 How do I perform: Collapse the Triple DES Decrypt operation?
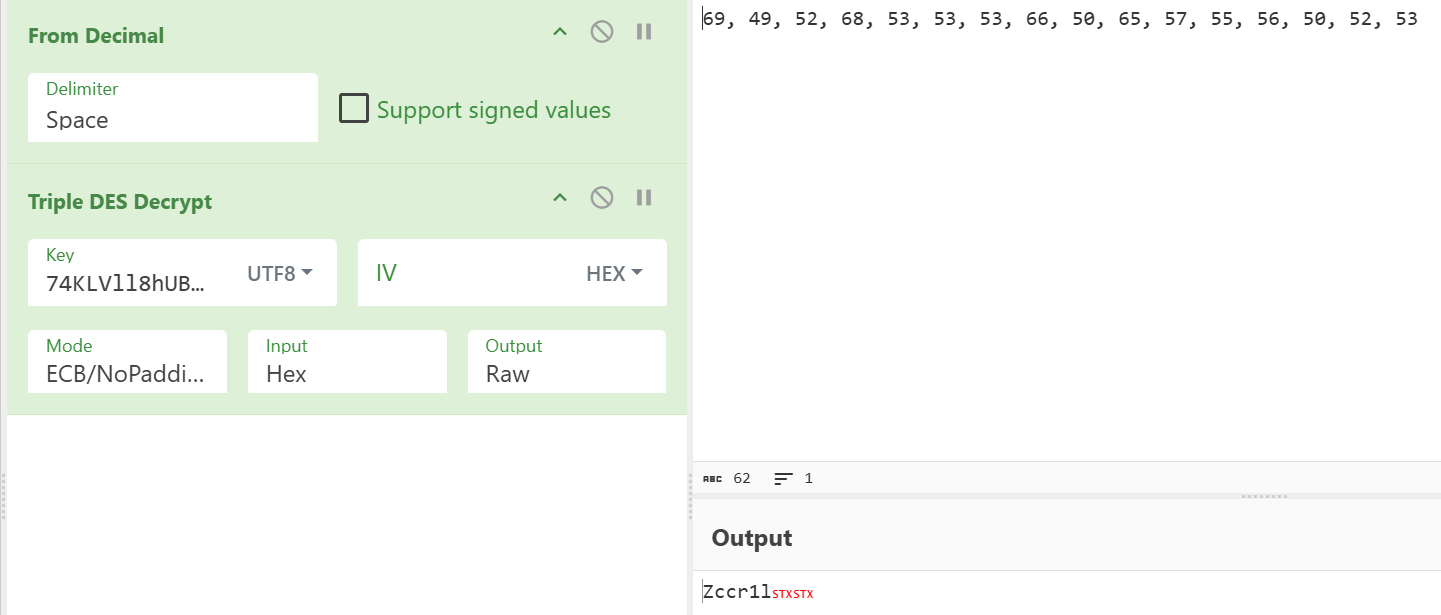tap(560, 198)
